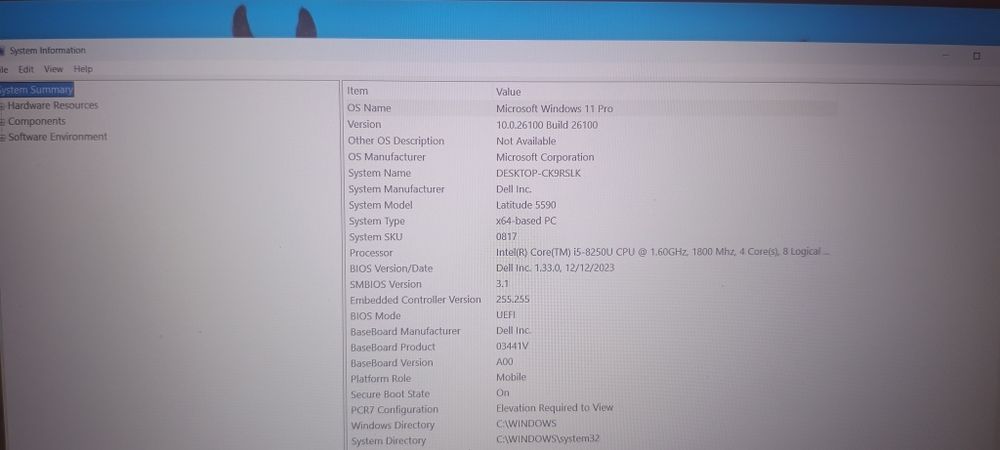The image size is (1000, 450).
Task: Click value Dell Inc. 1.33.0, 12/12/2023
Action: click(x=555, y=268)
